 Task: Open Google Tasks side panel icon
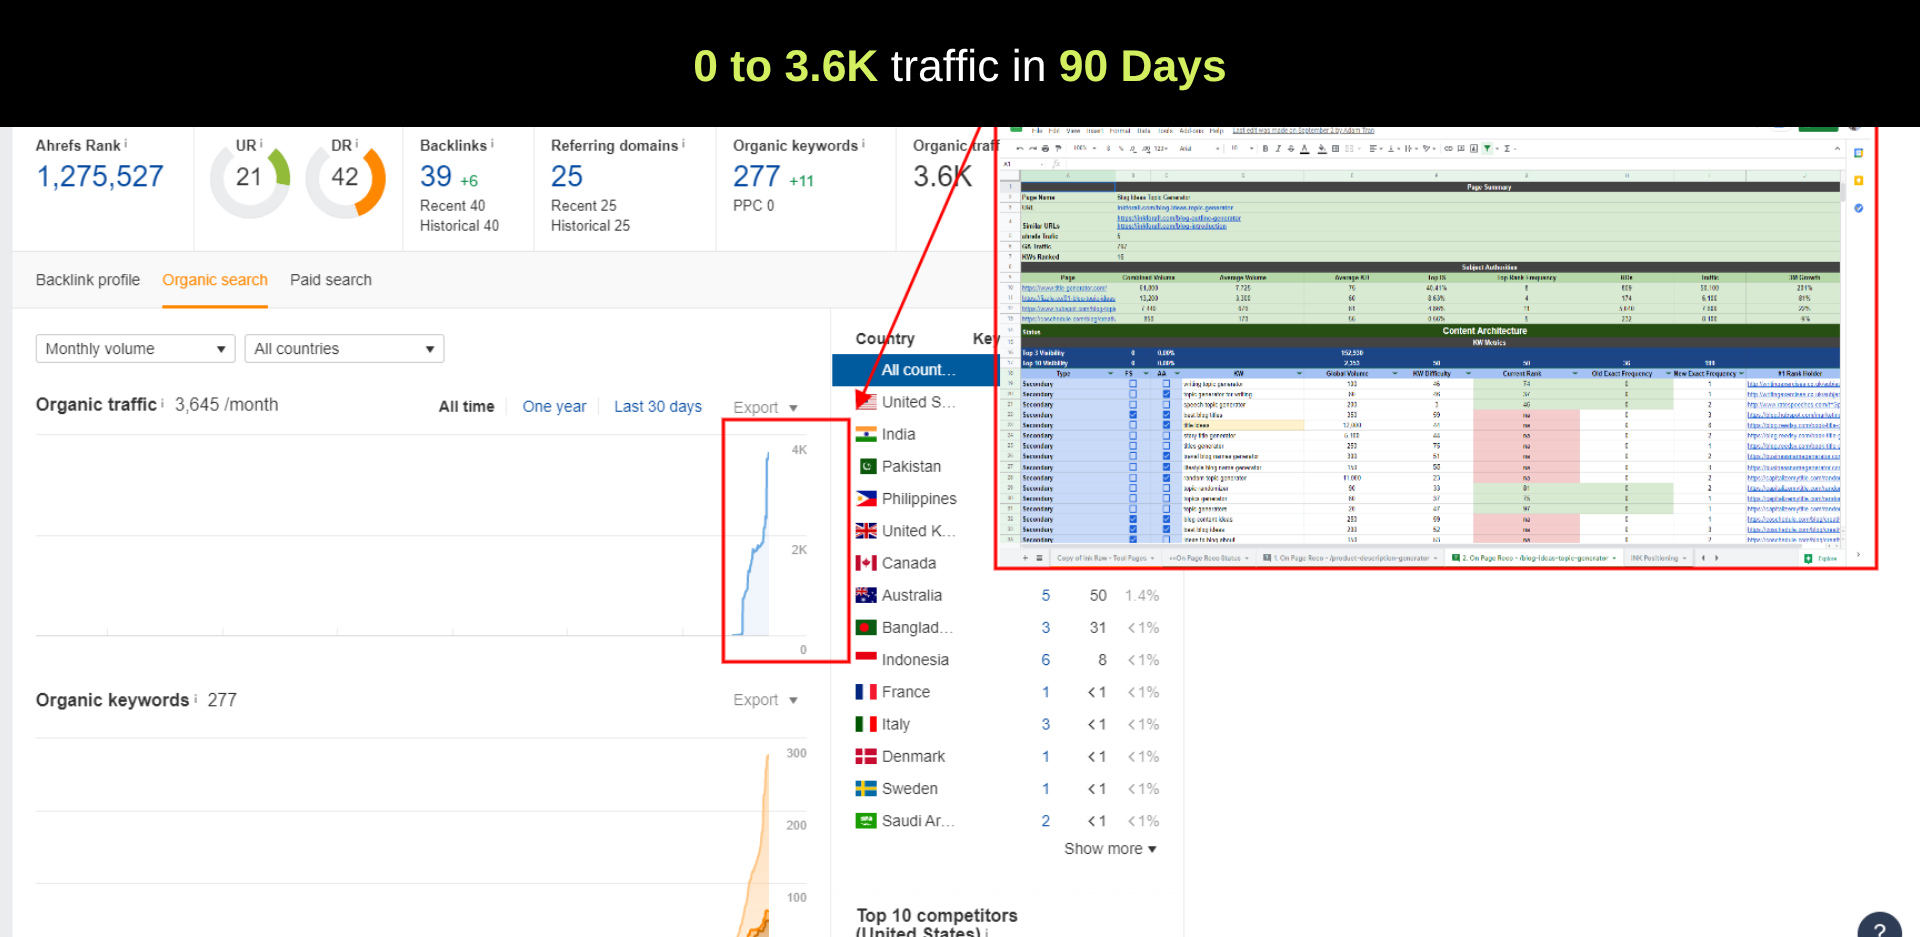pos(1858,208)
